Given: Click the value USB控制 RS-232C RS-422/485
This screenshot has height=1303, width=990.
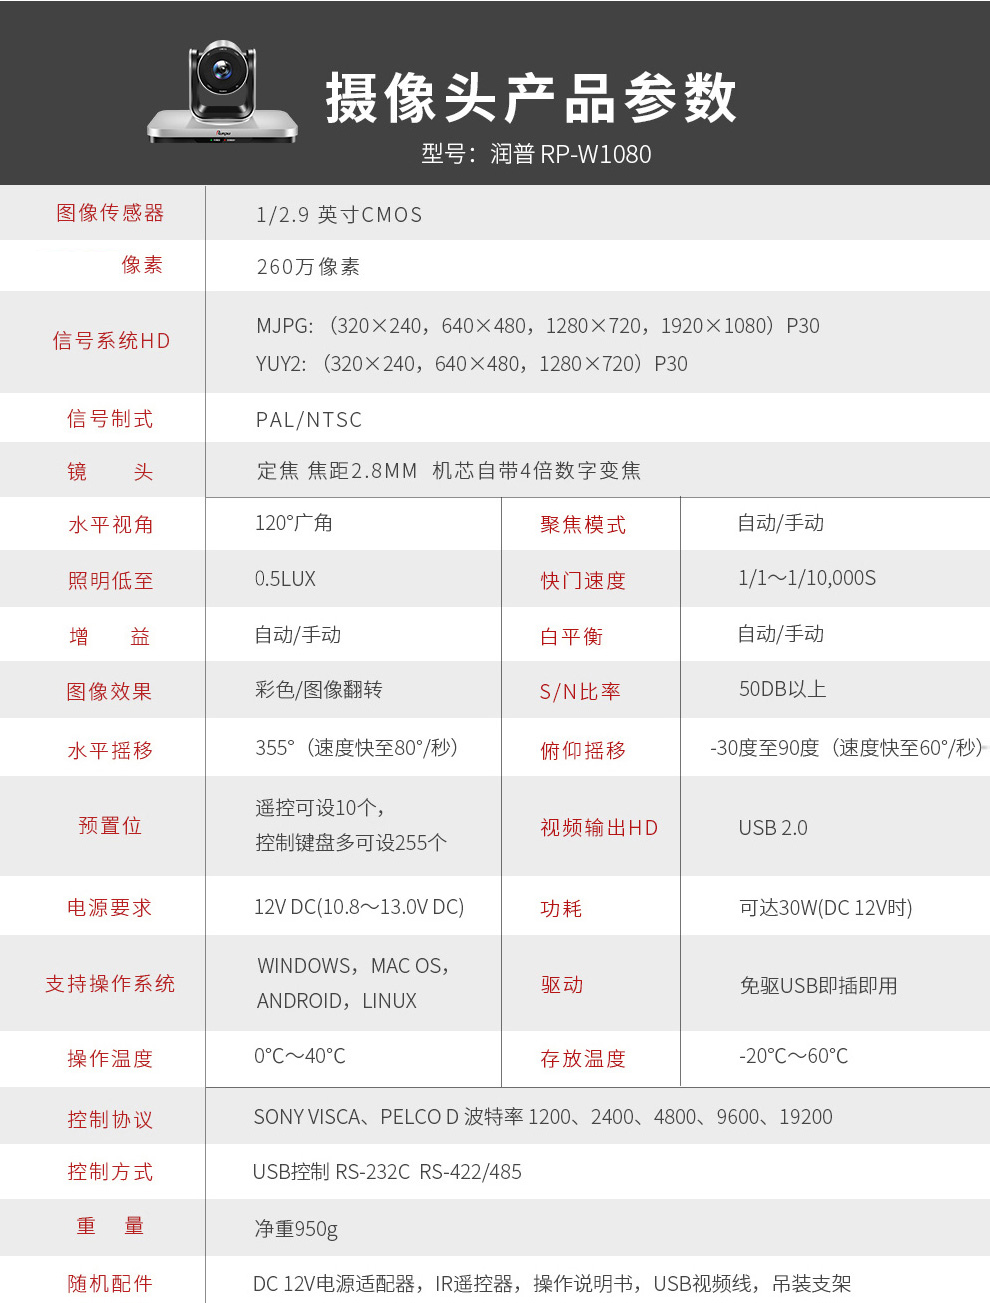Looking at the screenshot, I should click(x=387, y=1172).
